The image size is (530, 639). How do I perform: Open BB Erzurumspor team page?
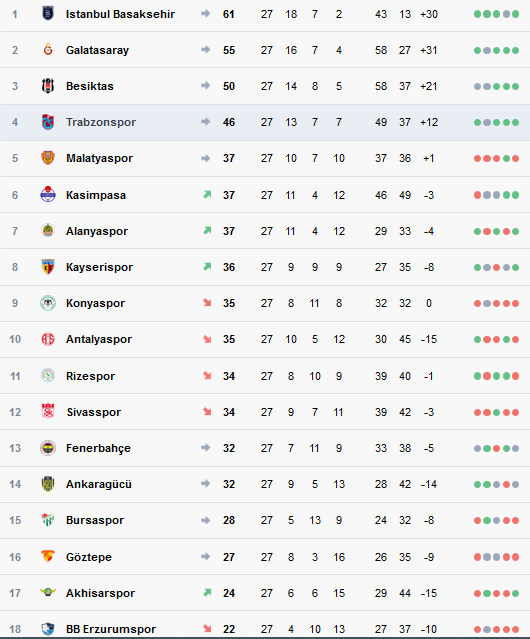point(111,629)
